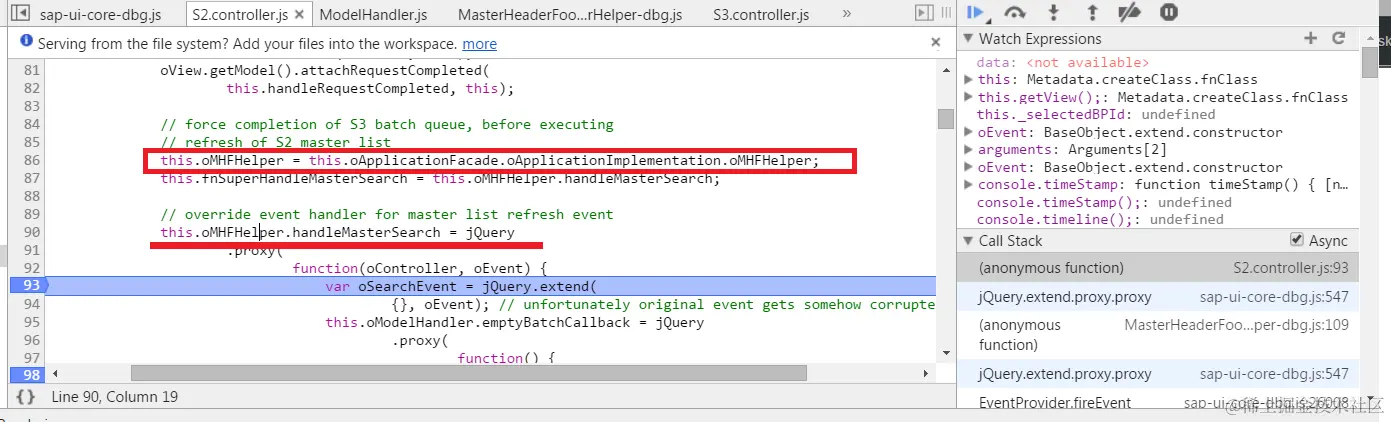Select the EventProvider.fireEvent stack frame
Image resolution: width=1391 pixels, height=422 pixels.
pyautogui.click(x=1158, y=403)
